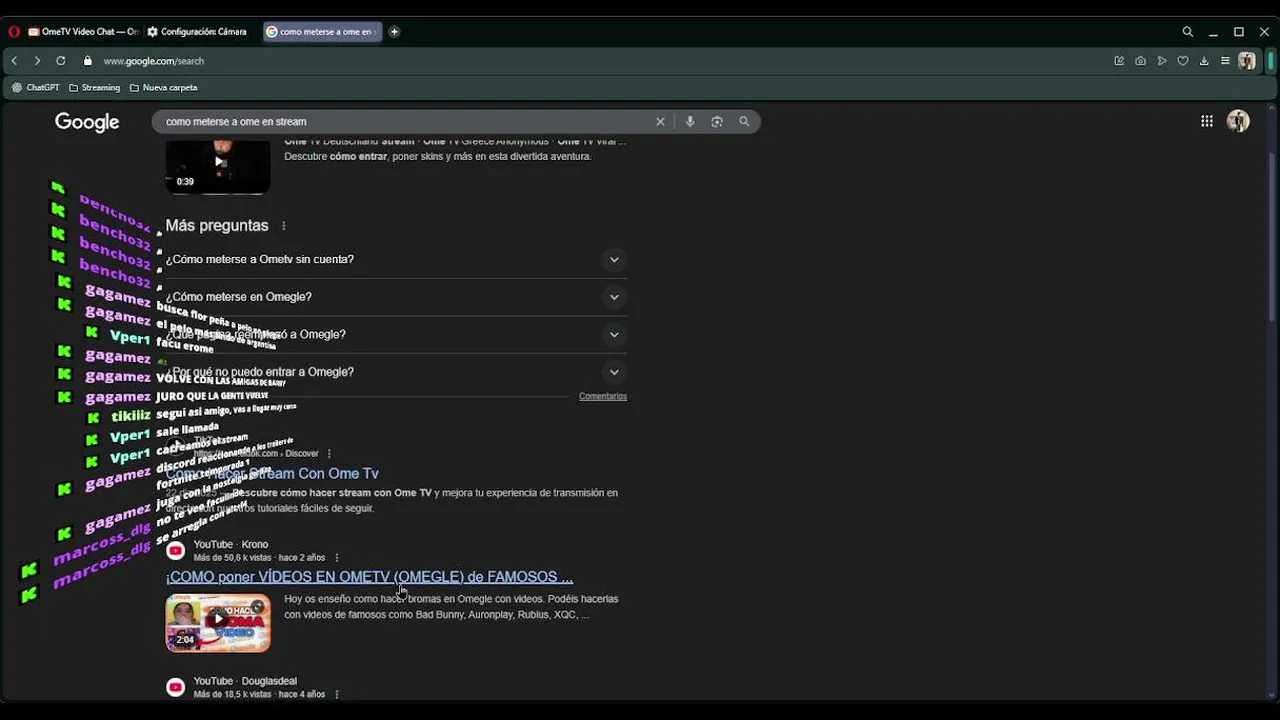The image size is (1280, 720).
Task: Go forward with the browser arrow
Action: [37, 61]
